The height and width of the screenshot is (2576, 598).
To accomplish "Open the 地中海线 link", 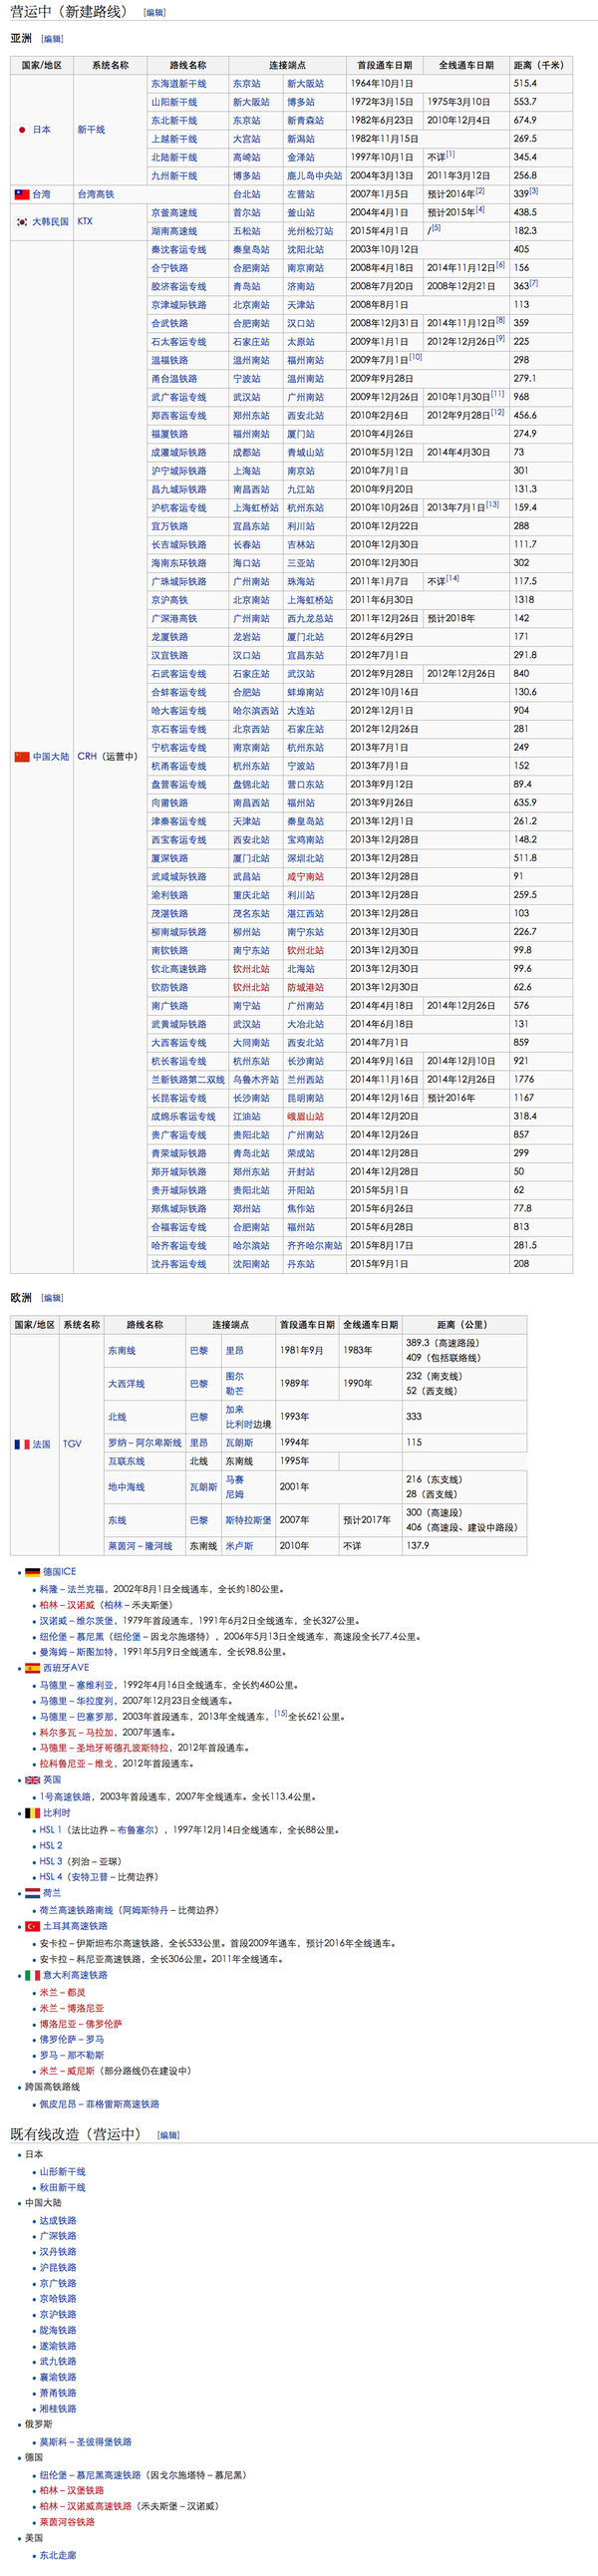I will 127,1487.
